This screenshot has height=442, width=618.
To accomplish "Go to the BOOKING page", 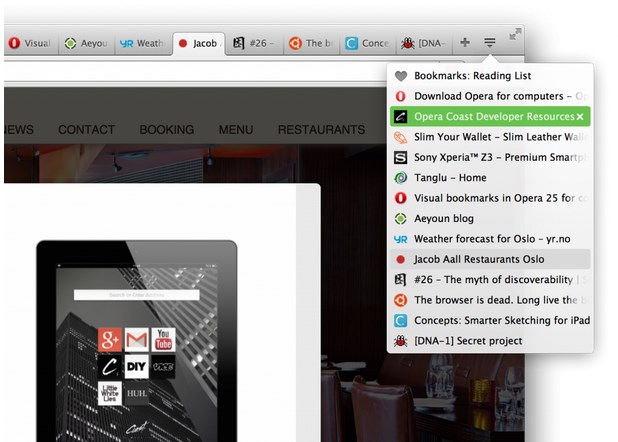I will [166, 129].
